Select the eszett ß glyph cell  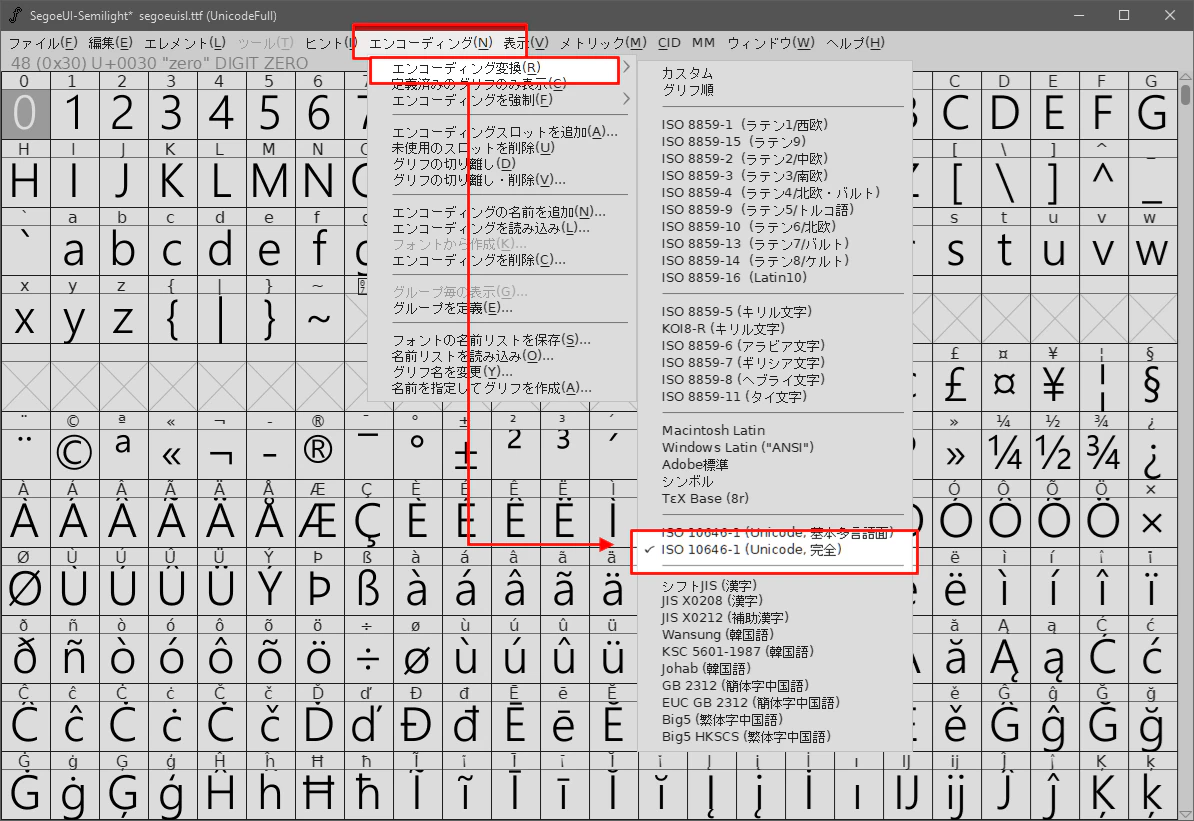tap(367, 590)
